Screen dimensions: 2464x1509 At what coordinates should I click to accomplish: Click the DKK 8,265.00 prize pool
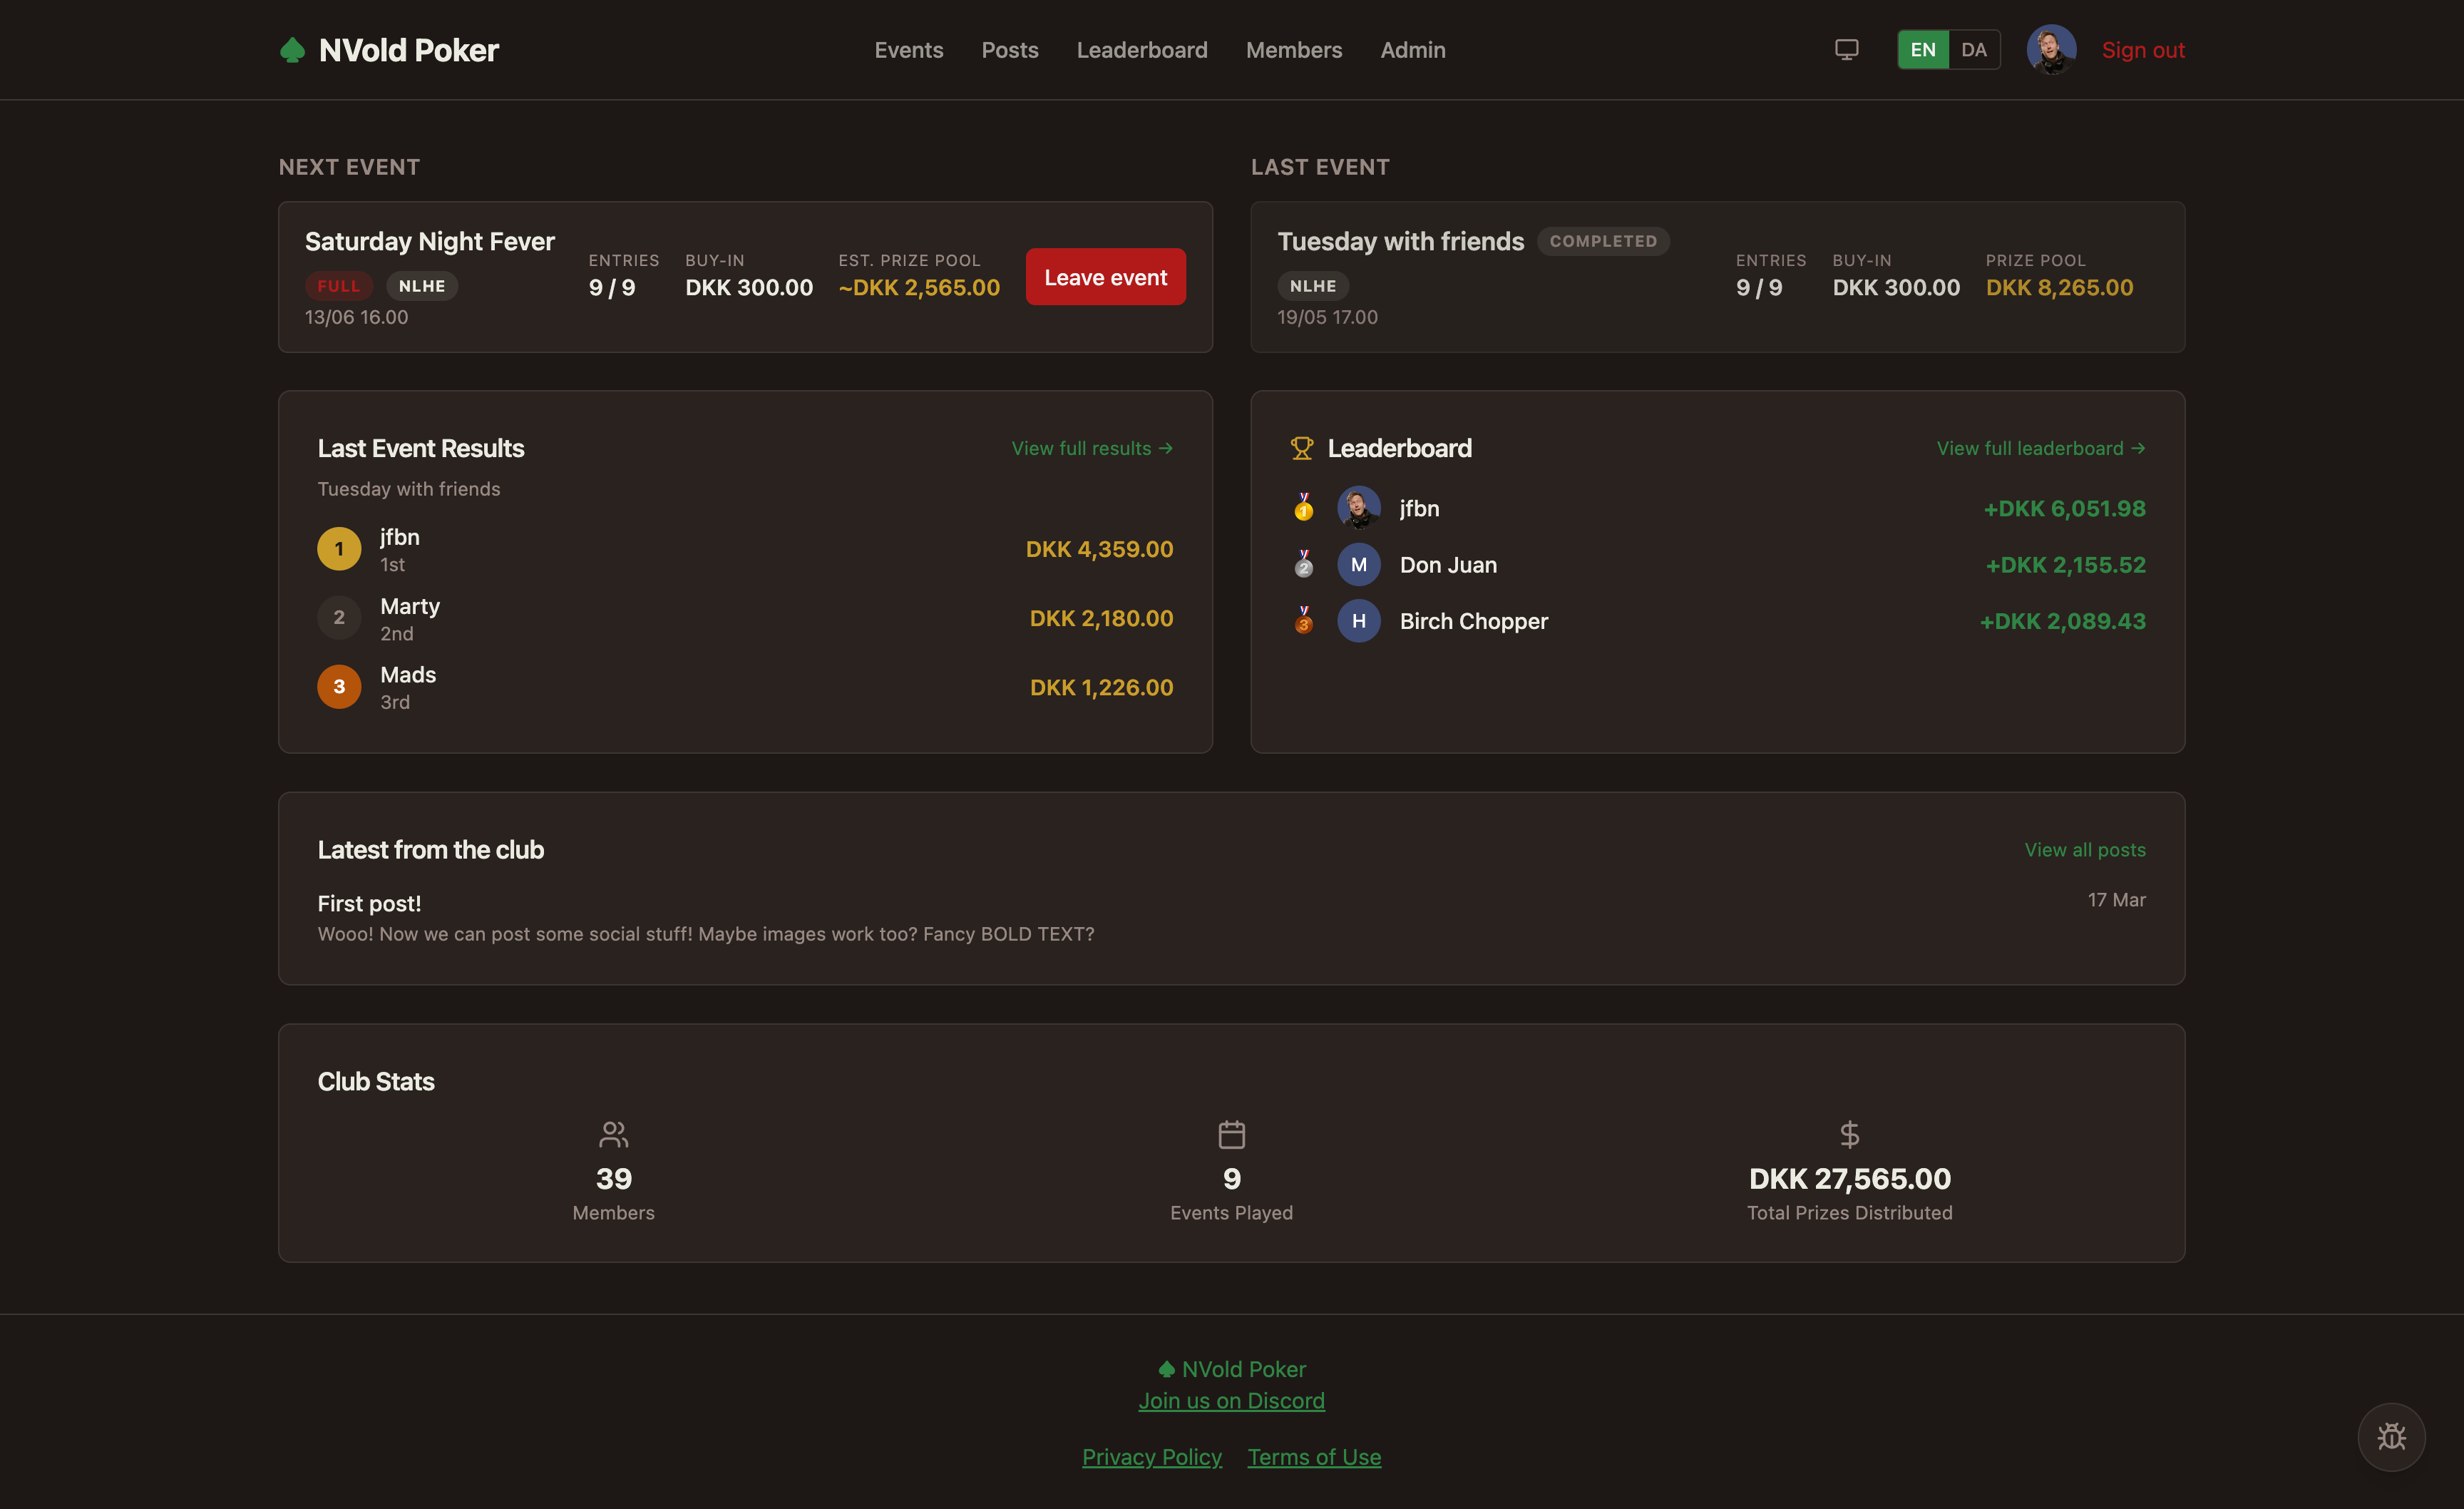coord(2059,288)
